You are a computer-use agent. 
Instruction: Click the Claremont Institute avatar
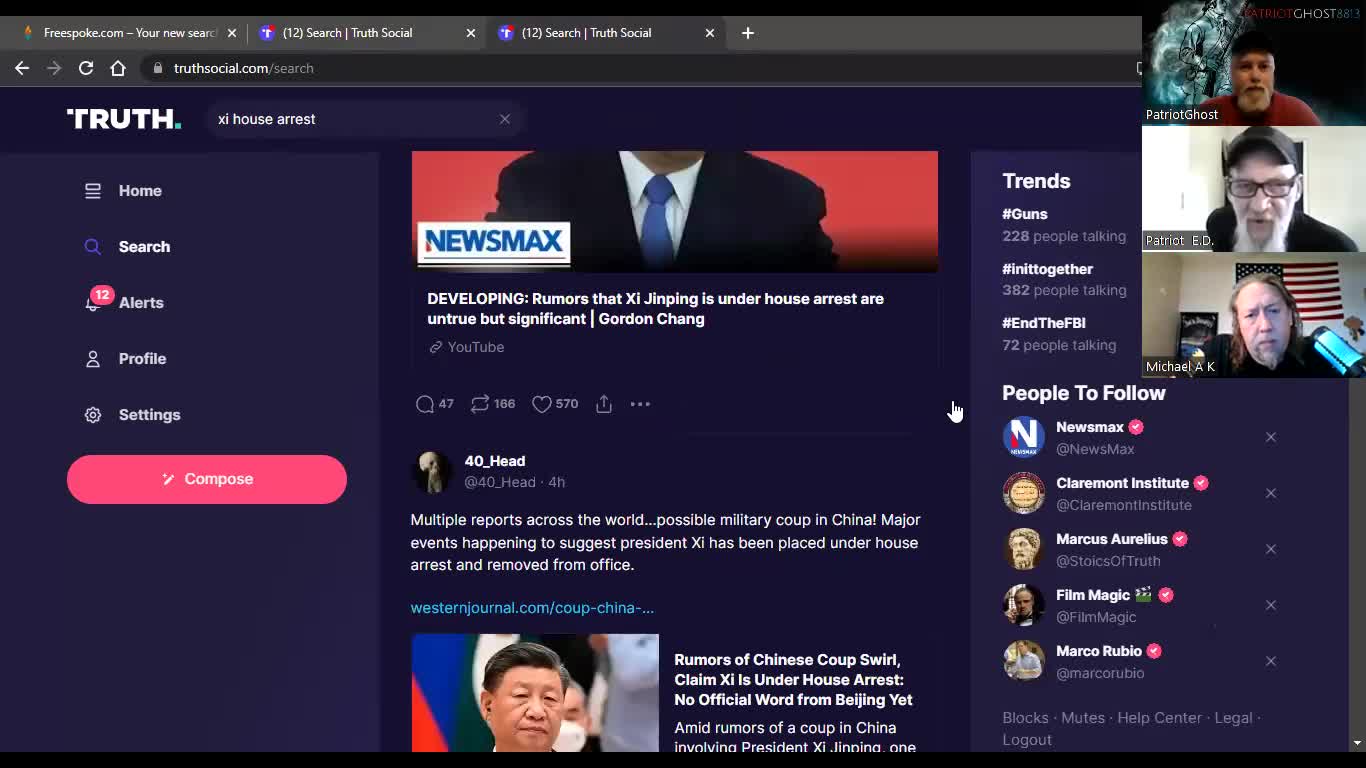tap(1024, 493)
